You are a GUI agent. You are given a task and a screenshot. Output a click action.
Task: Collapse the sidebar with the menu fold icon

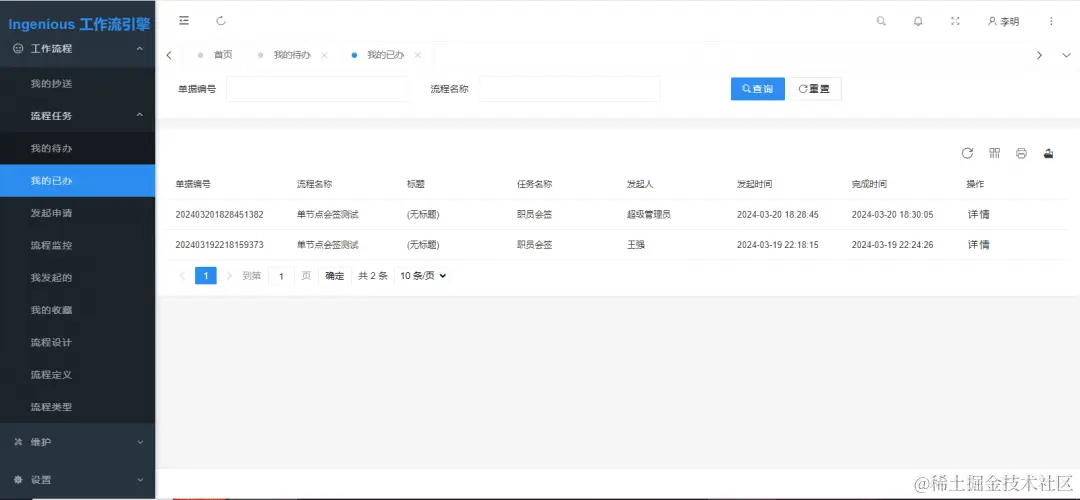184,21
